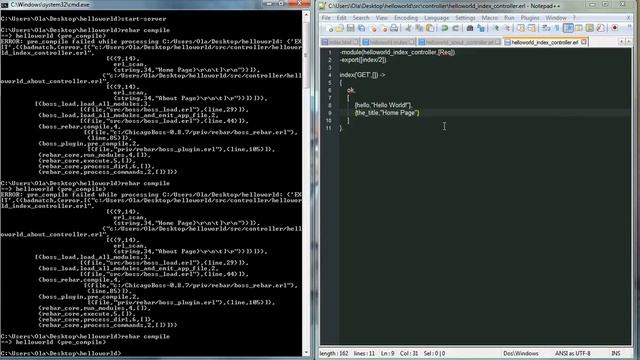The width and height of the screenshot is (640, 360).
Task: Click the Open file folder icon
Action: [x=340, y=28]
